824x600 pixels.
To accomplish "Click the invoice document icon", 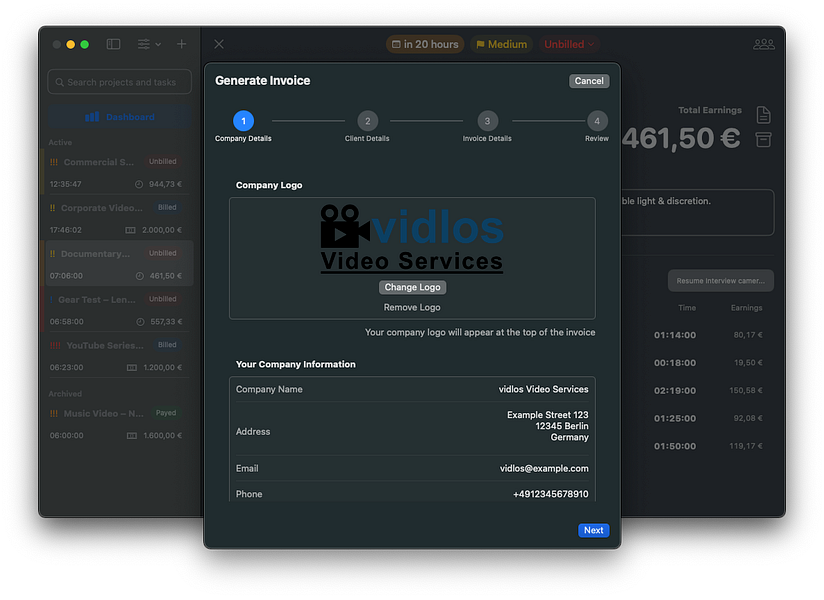I will pos(764,115).
